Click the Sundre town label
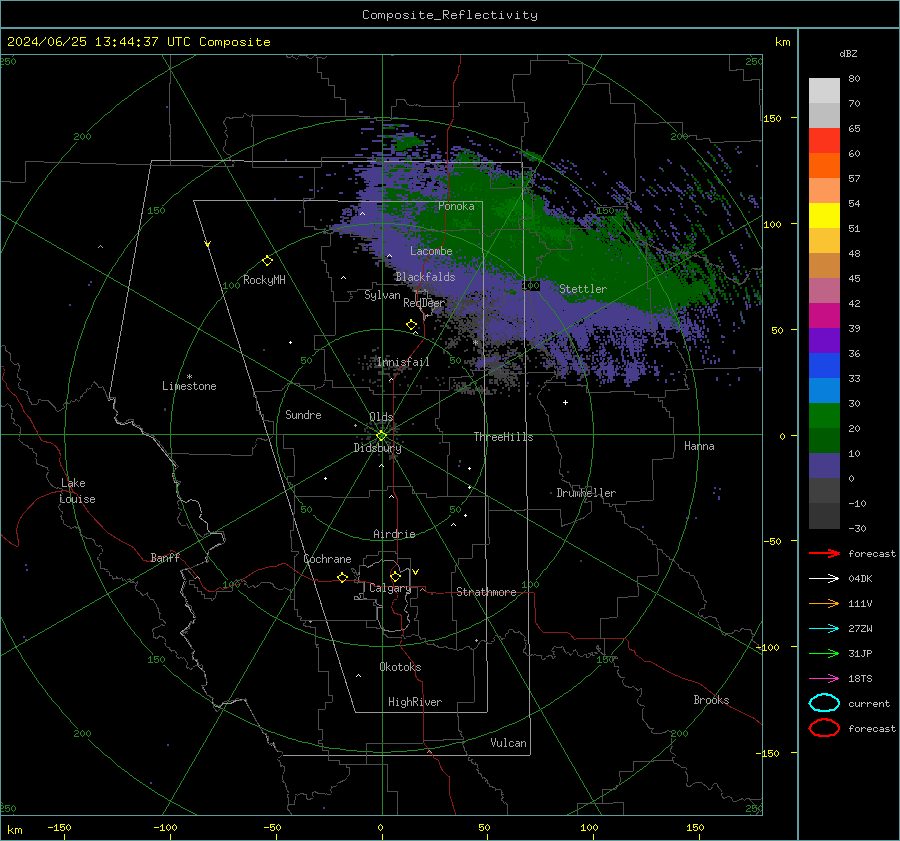 tap(303, 414)
